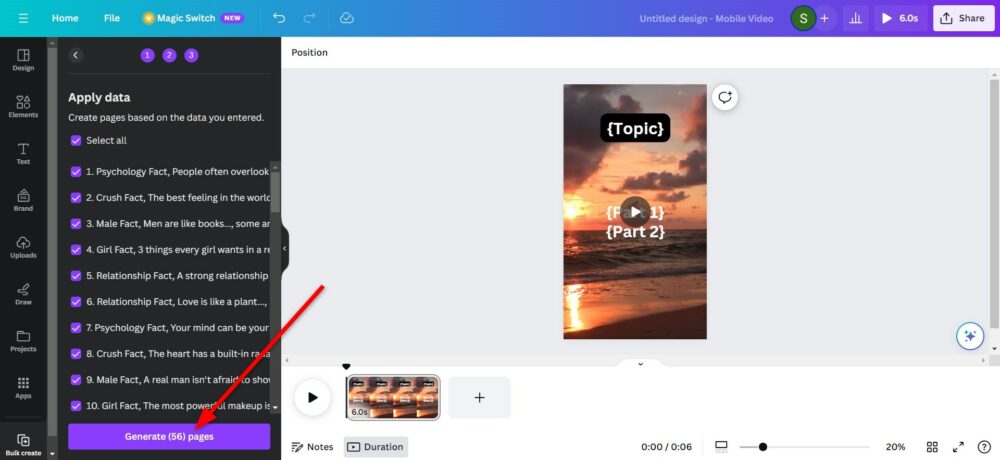
Task: Go back with the left arrow
Action: point(75,55)
